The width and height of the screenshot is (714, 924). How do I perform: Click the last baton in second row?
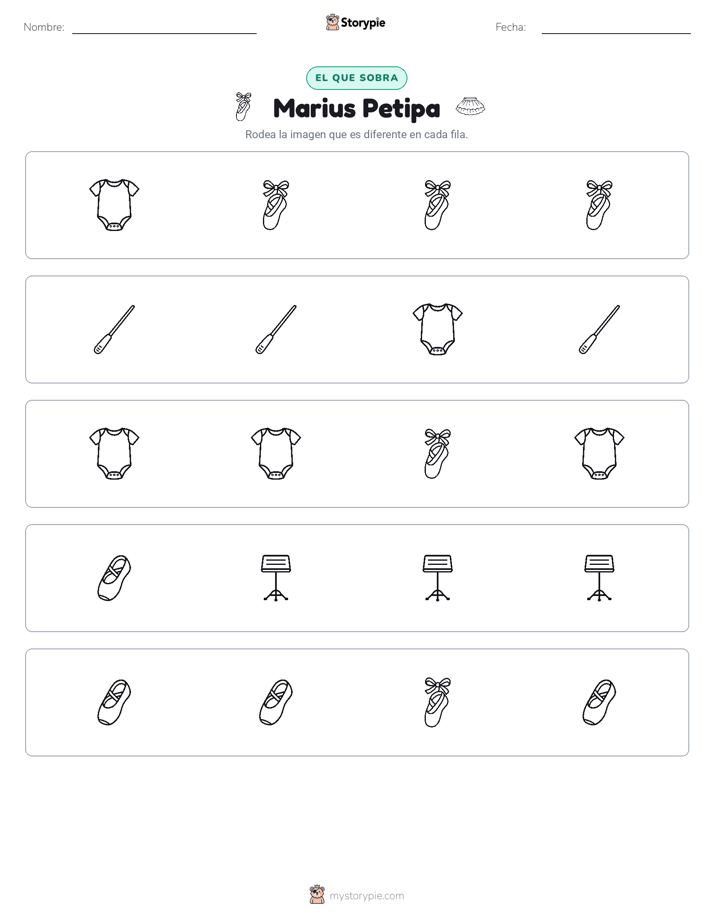tap(599, 329)
